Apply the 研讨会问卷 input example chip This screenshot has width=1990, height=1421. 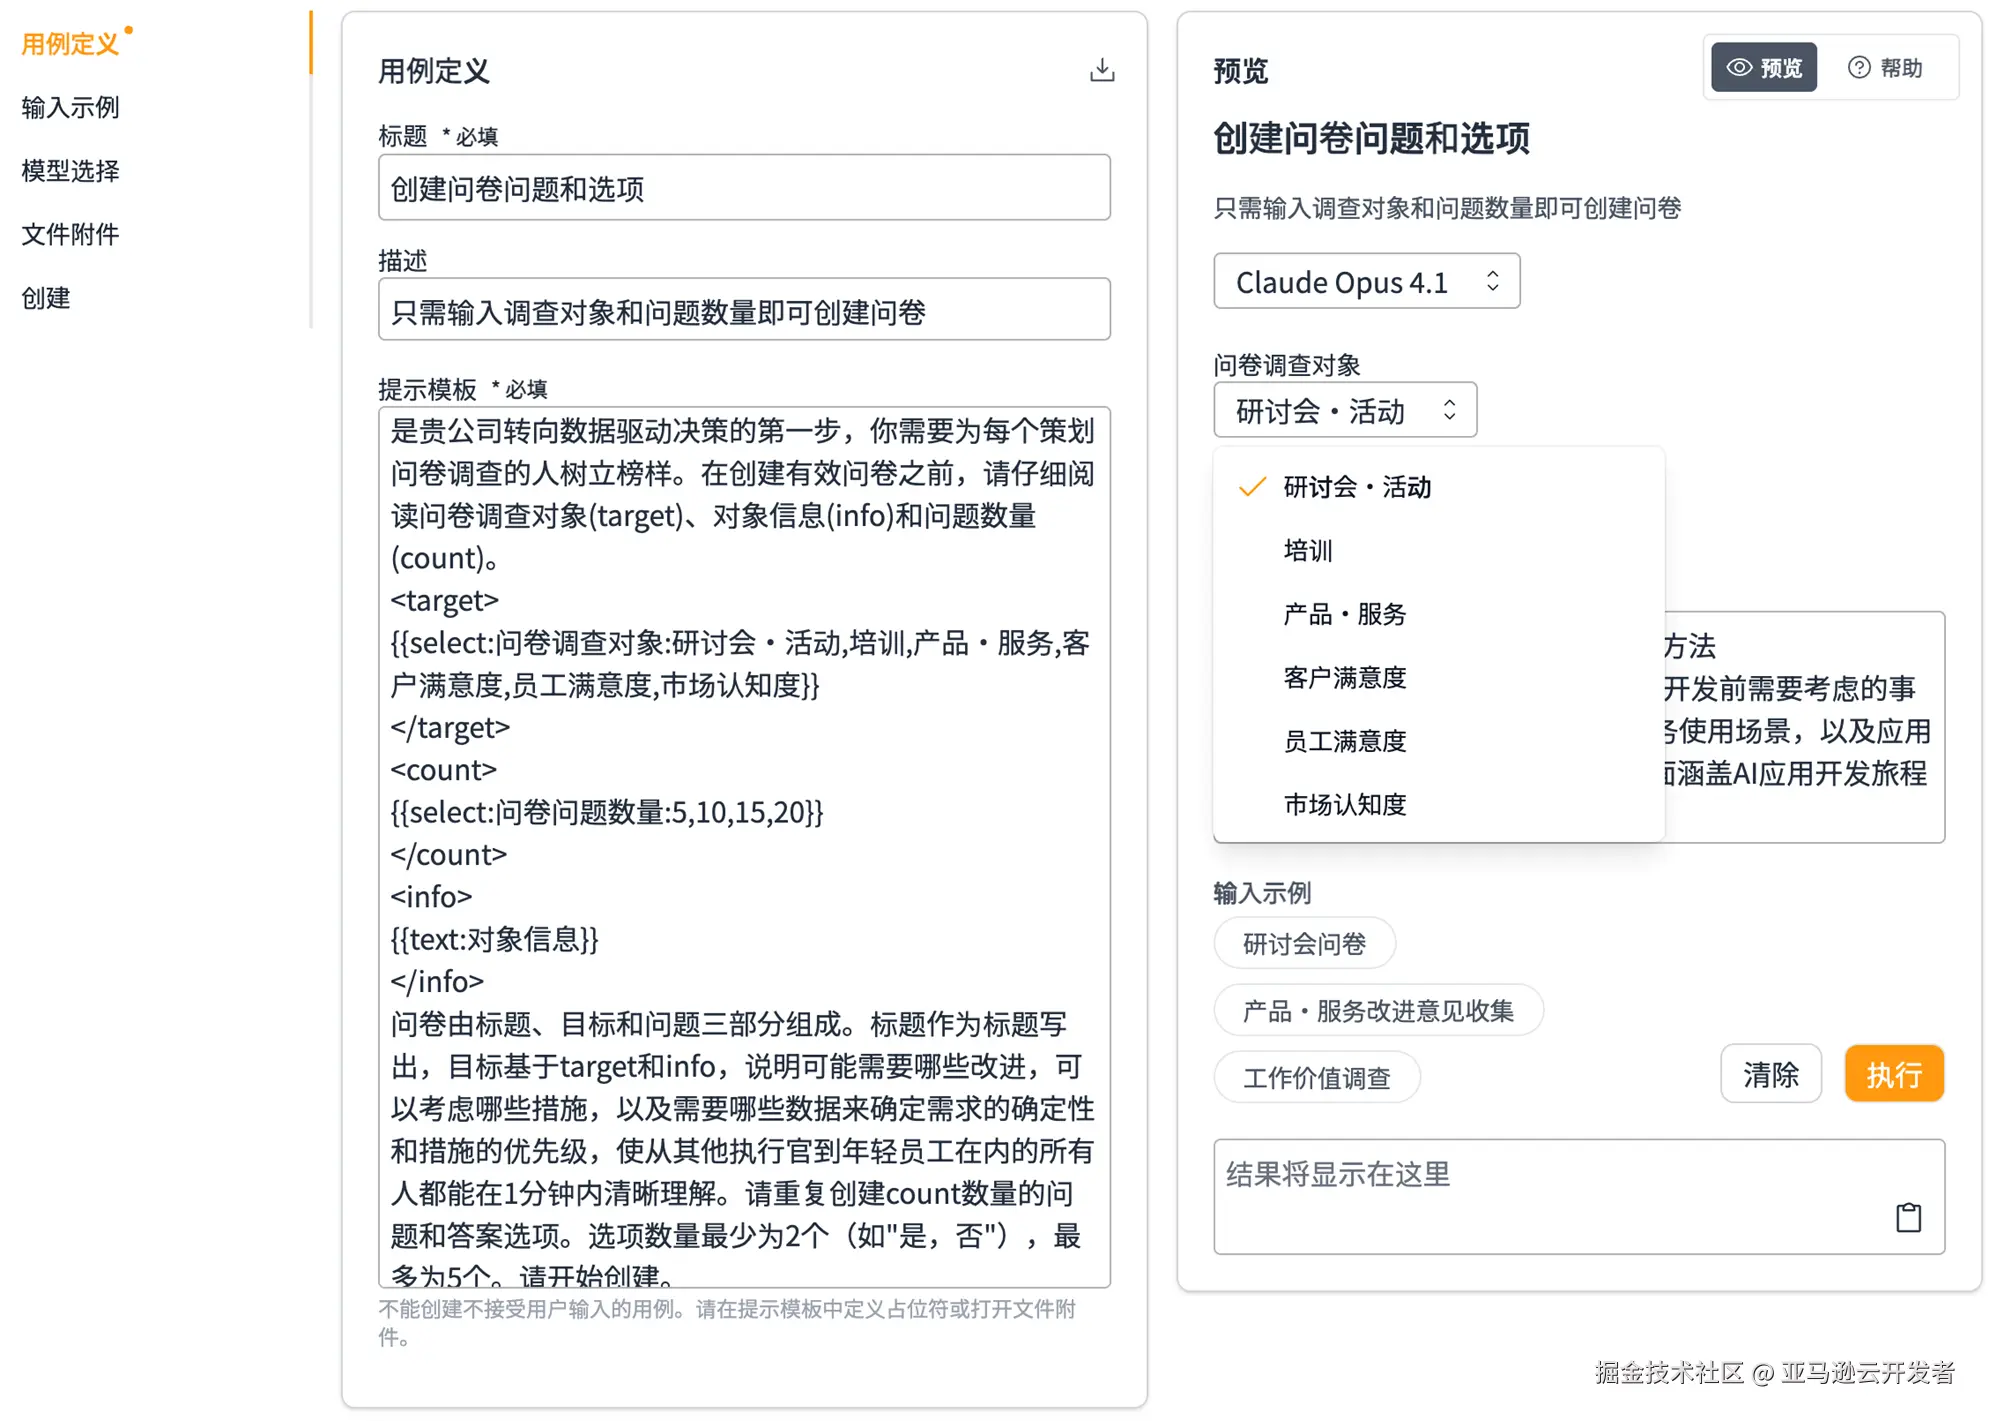1303,943
